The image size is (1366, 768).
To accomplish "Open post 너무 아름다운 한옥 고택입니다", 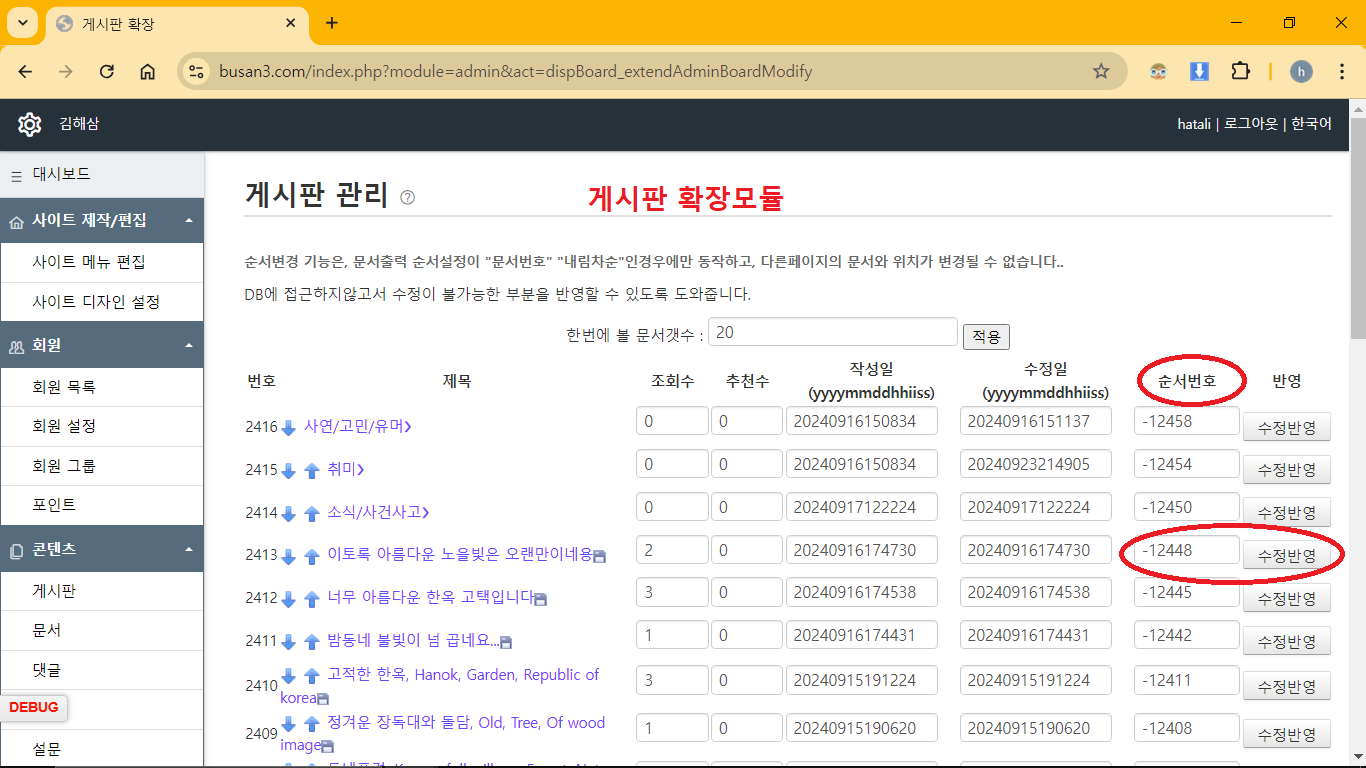I will (432, 597).
